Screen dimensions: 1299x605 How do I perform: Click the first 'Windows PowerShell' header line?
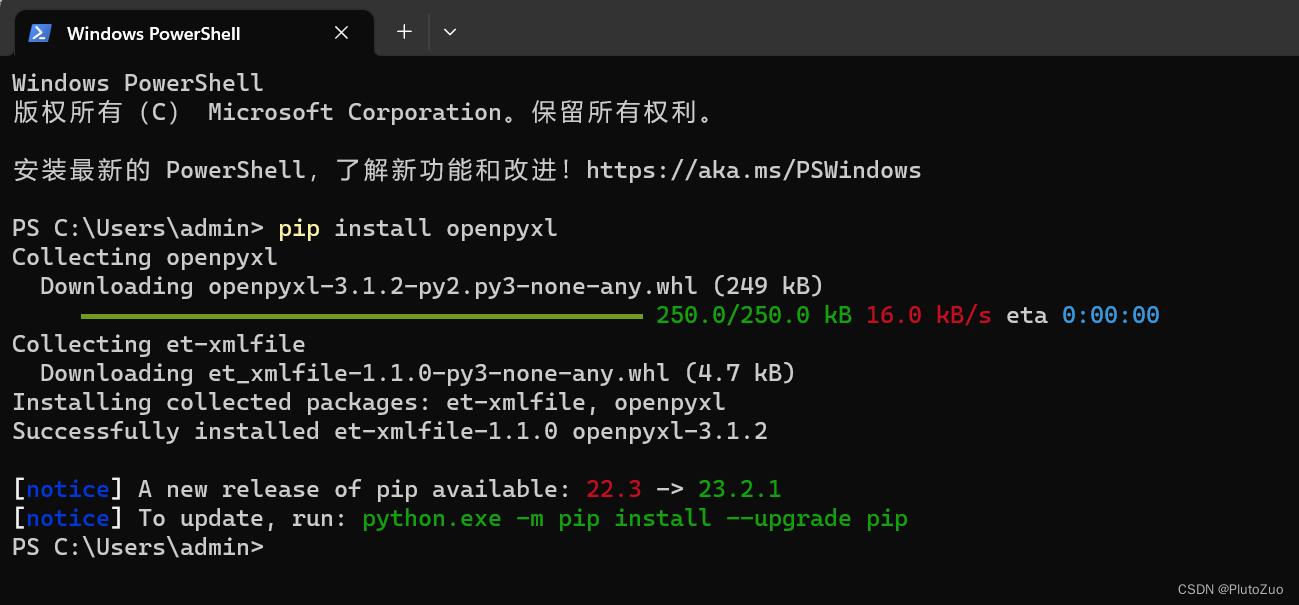(138, 83)
